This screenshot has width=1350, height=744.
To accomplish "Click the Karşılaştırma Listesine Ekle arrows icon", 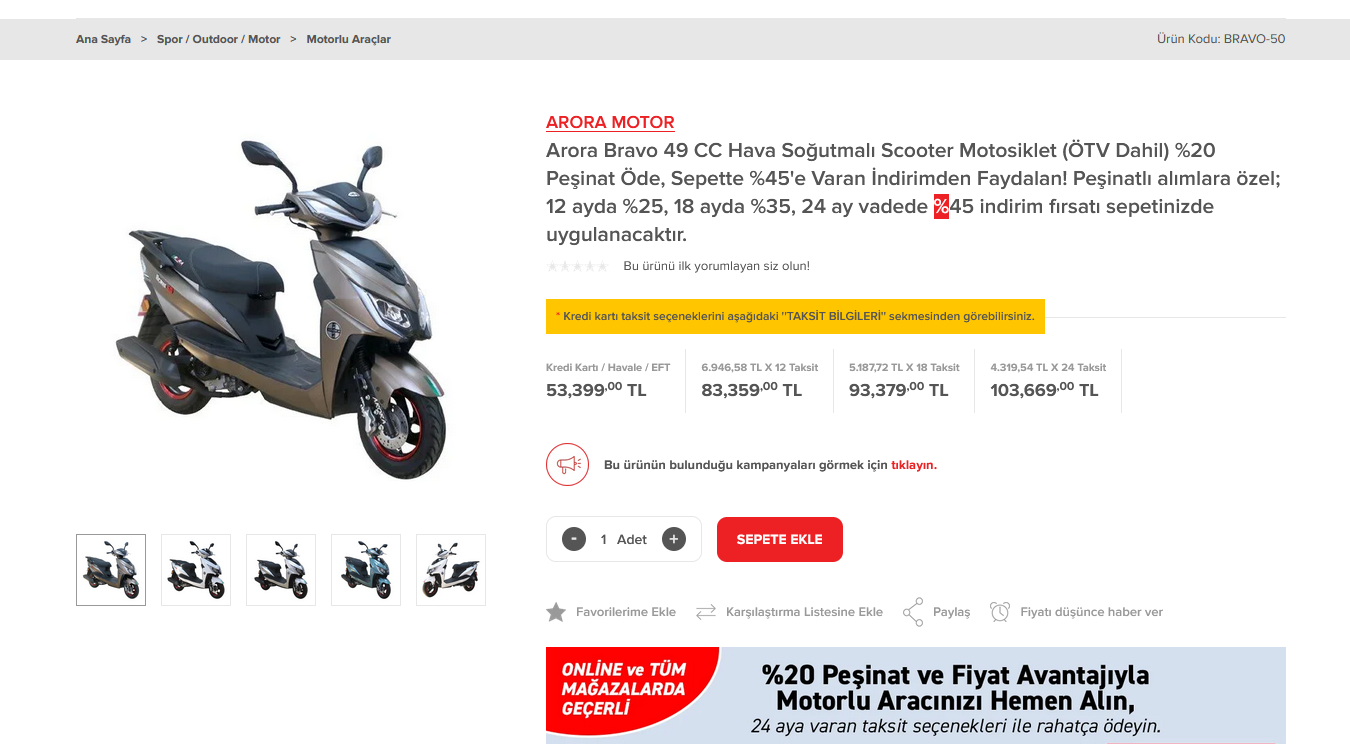I will 706,612.
